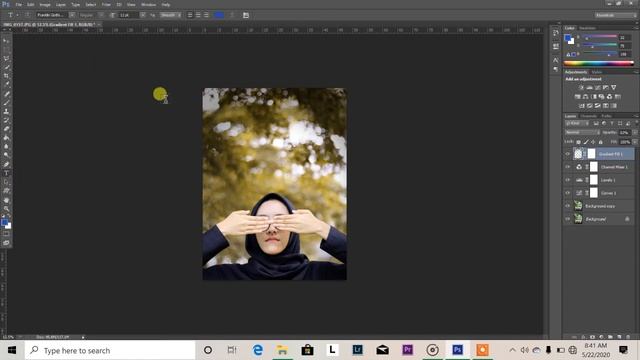Left align text in options bar
The width and height of the screenshot is (640, 360).
point(190,15)
